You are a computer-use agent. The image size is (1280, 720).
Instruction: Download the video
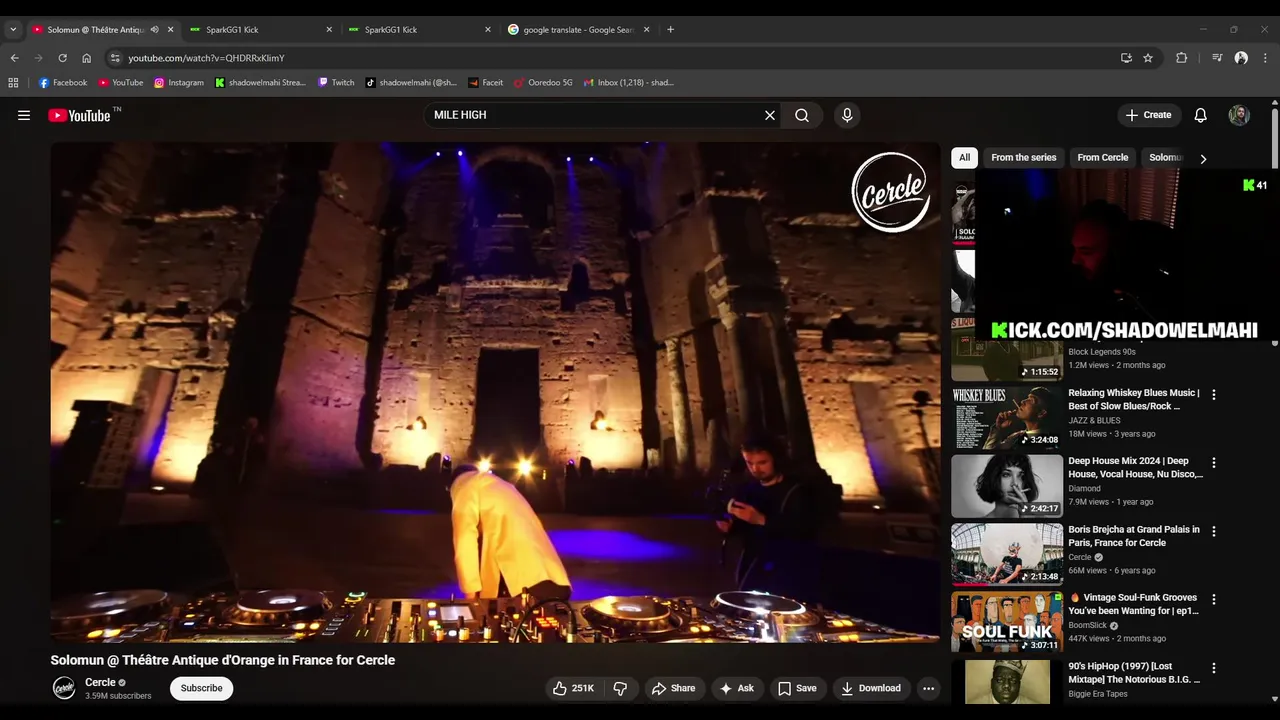tap(871, 688)
